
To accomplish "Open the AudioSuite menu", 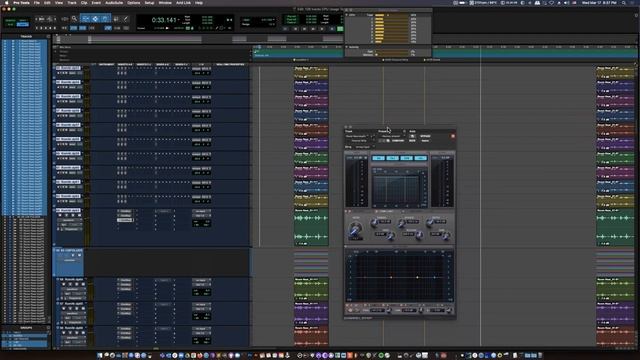I will pos(114,3).
